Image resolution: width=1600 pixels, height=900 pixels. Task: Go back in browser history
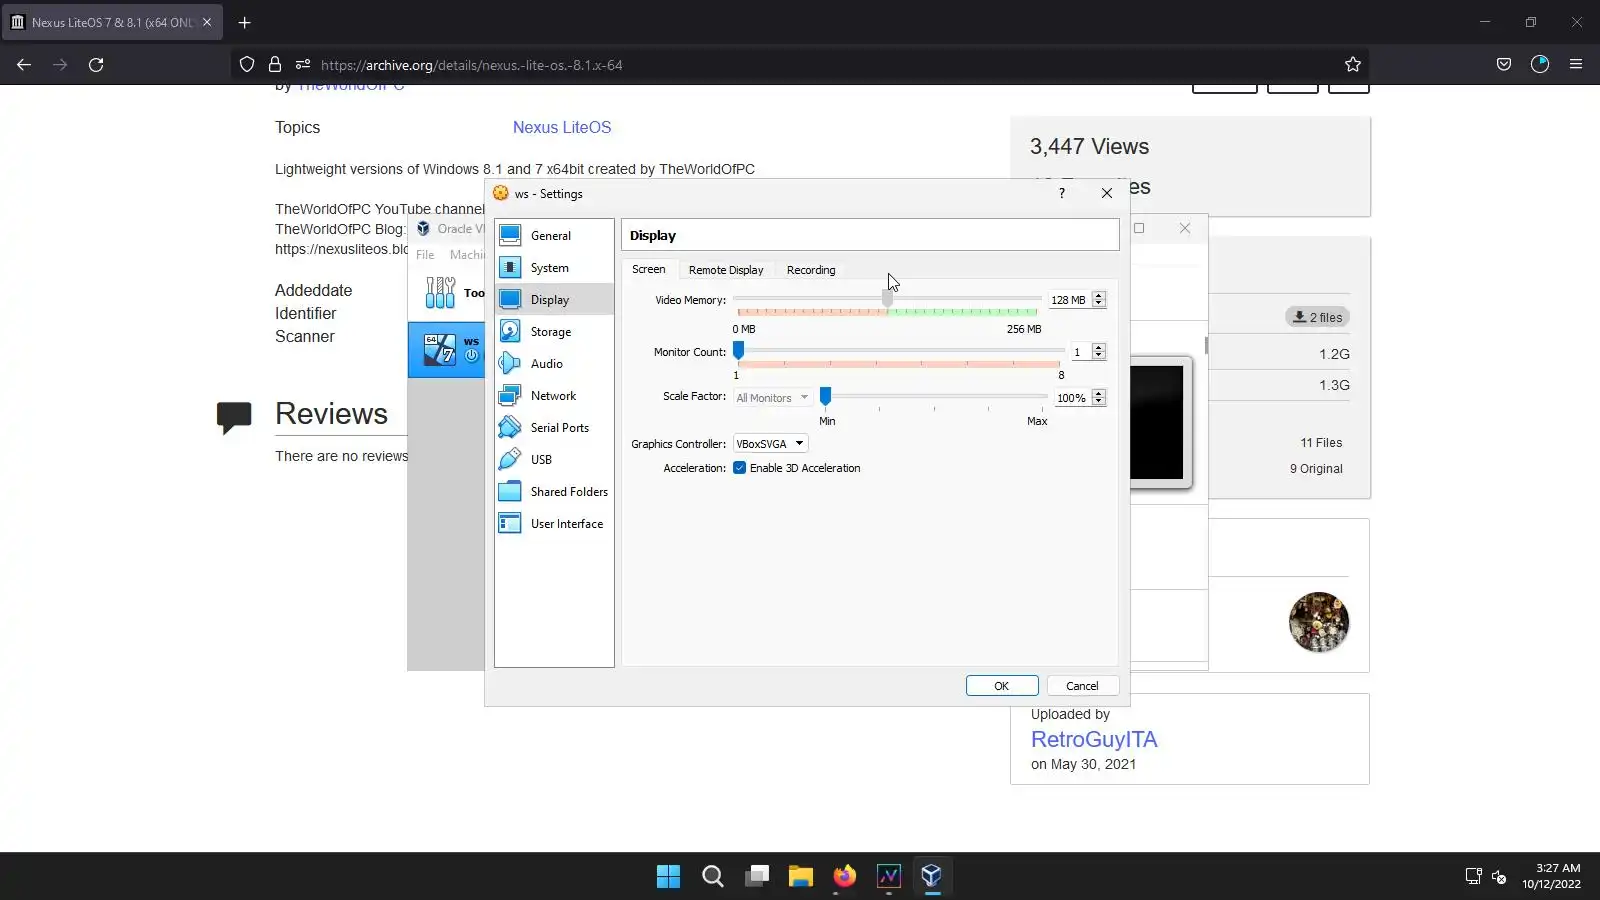click(x=24, y=65)
